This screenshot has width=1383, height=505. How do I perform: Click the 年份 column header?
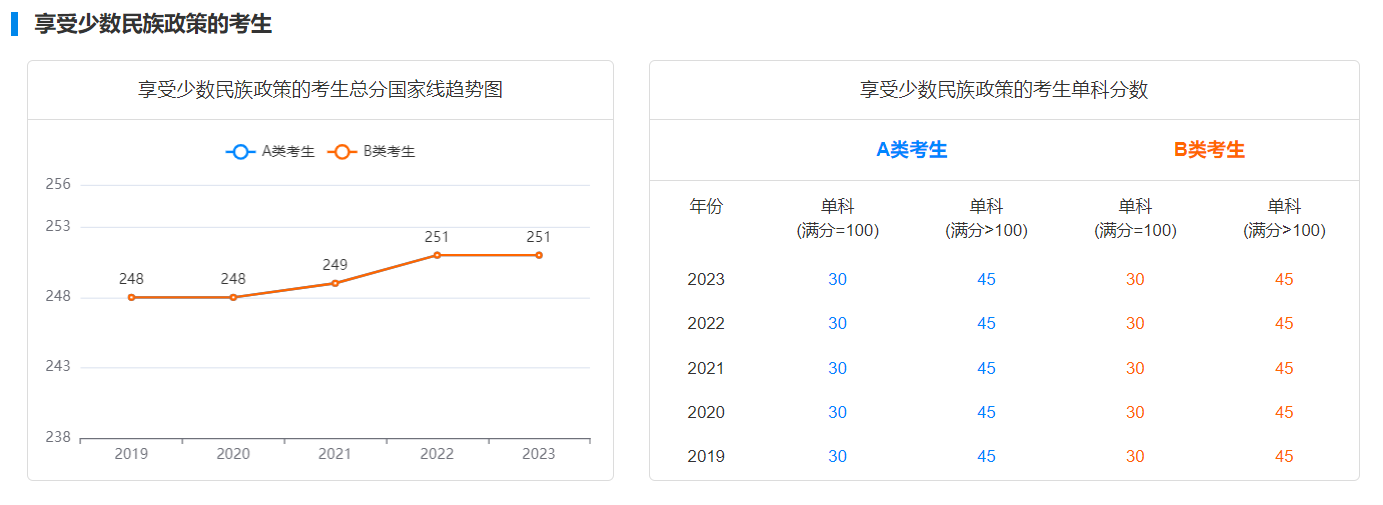coord(706,207)
